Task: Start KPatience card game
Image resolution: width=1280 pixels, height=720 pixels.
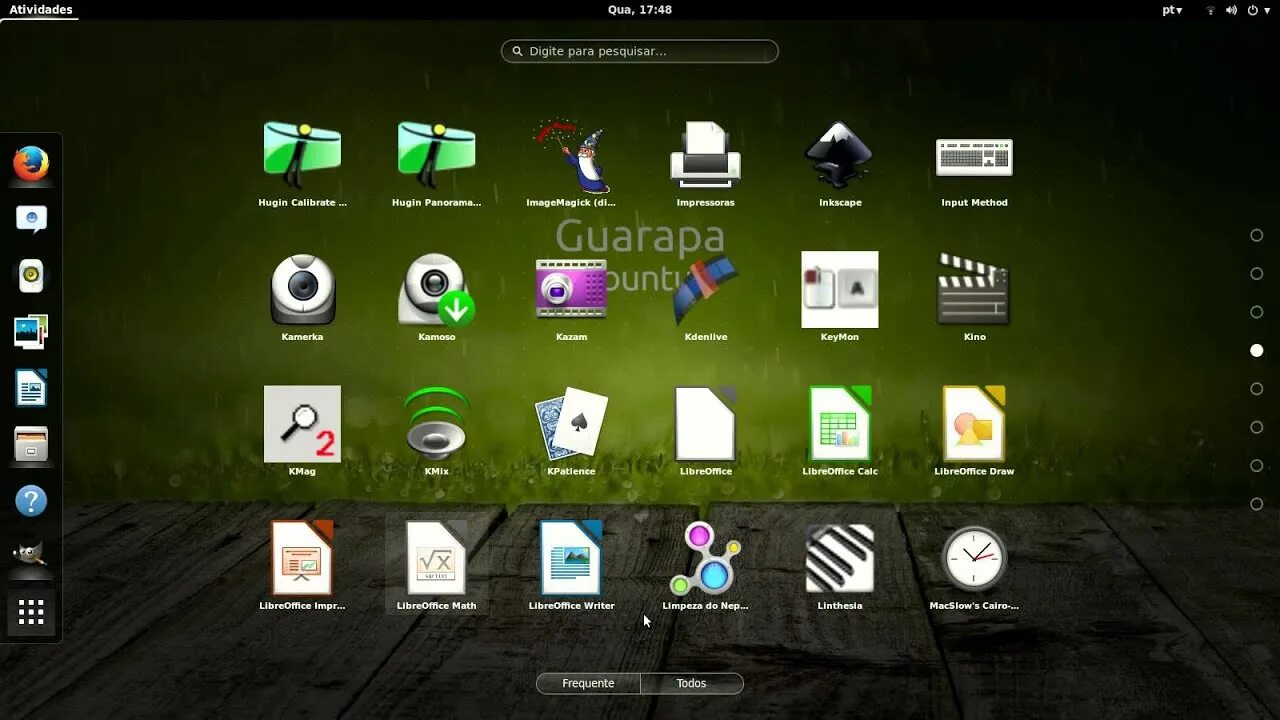Action: click(x=571, y=433)
